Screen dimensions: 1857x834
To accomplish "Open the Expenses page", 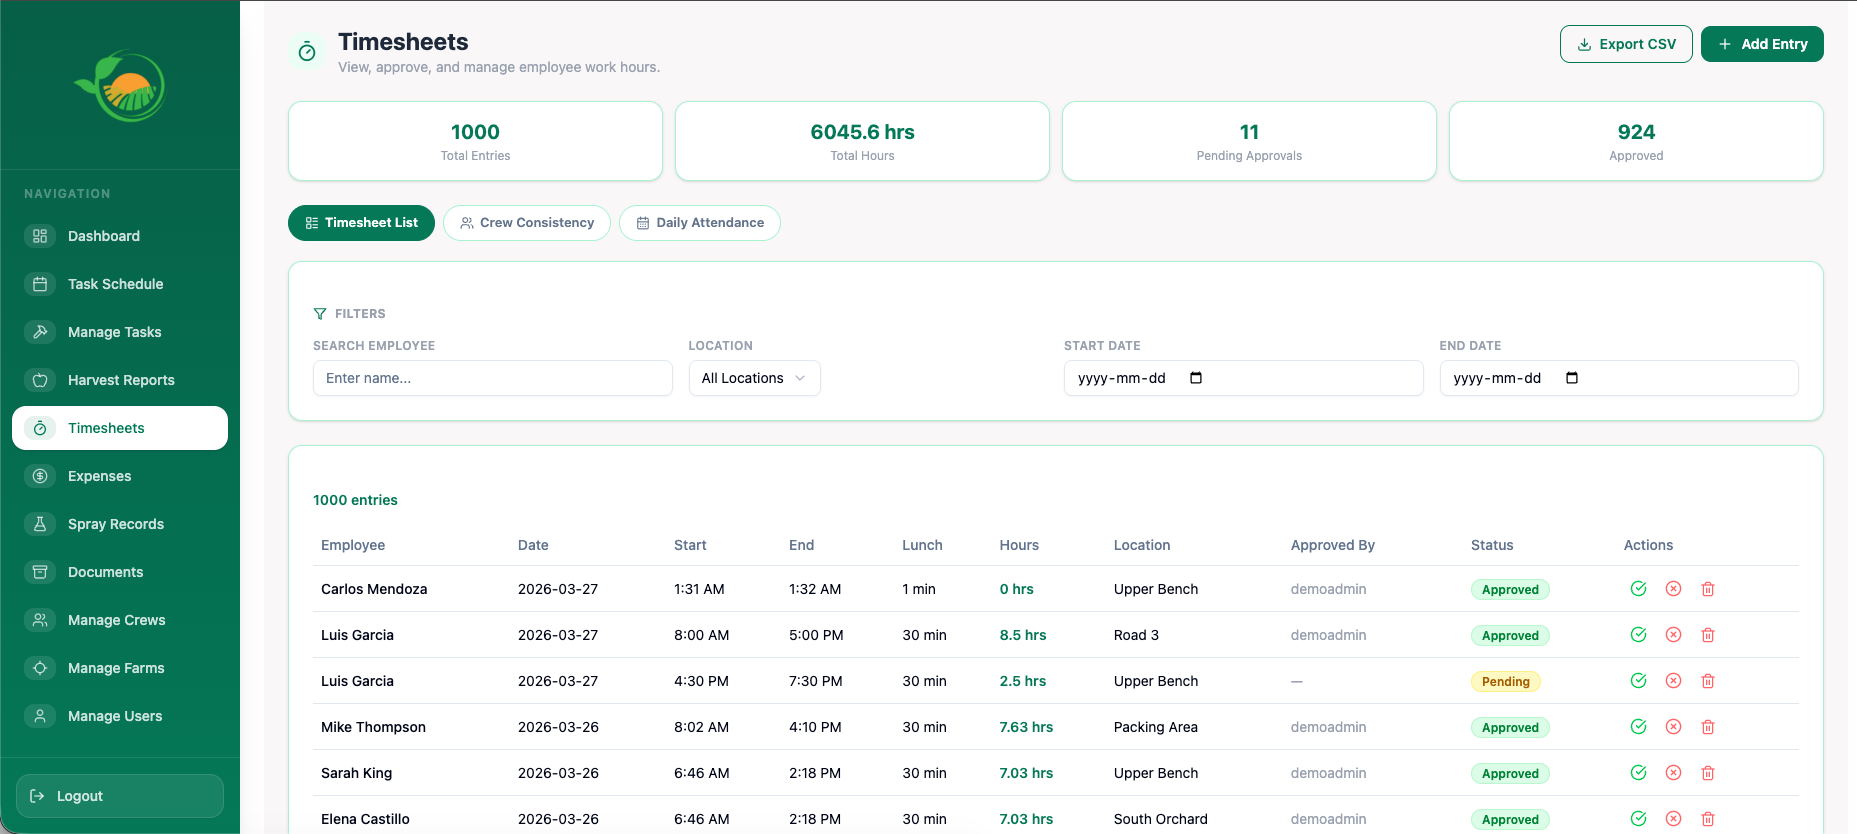I will click(x=120, y=476).
